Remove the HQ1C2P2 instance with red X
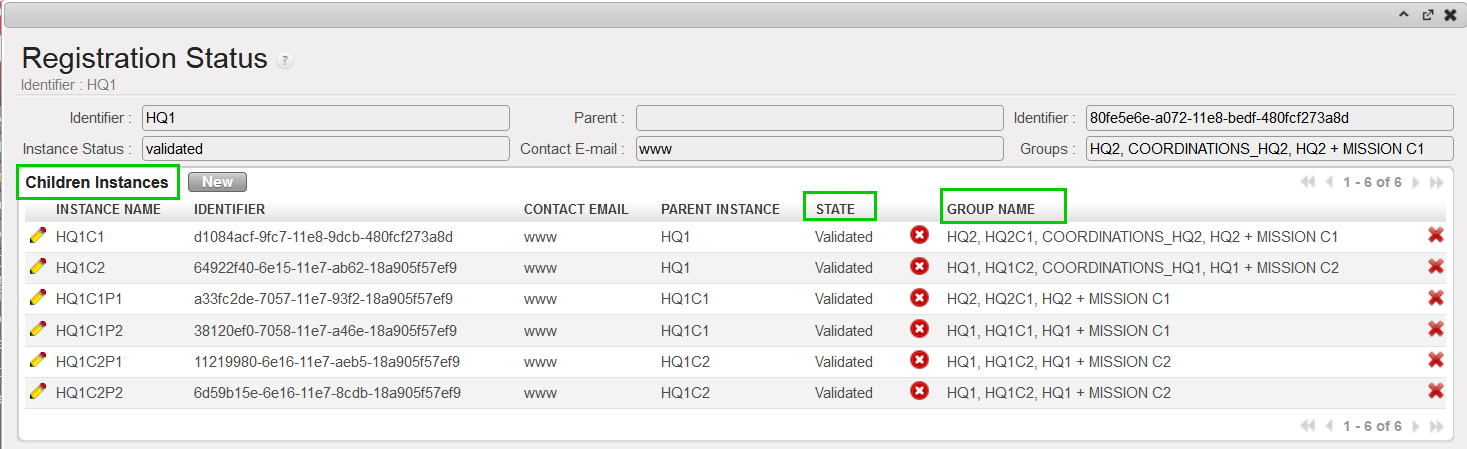The height and width of the screenshot is (449, 1467). pos(1435,392)
